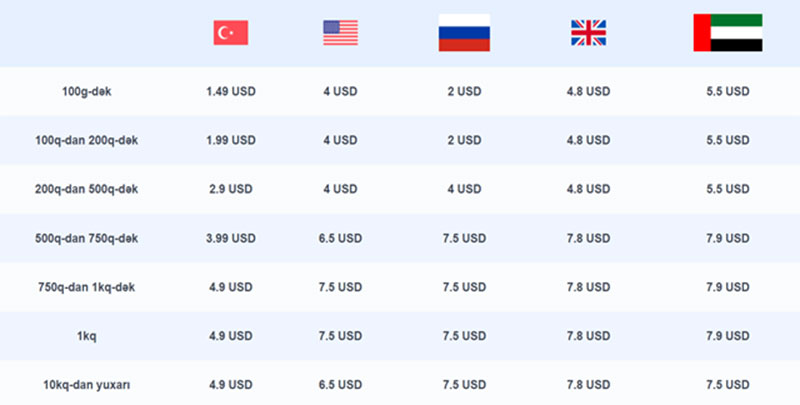Click USA price in 500q-dan 750q-dək row
This screenshot has height=405, width=800.
[340, 238]
